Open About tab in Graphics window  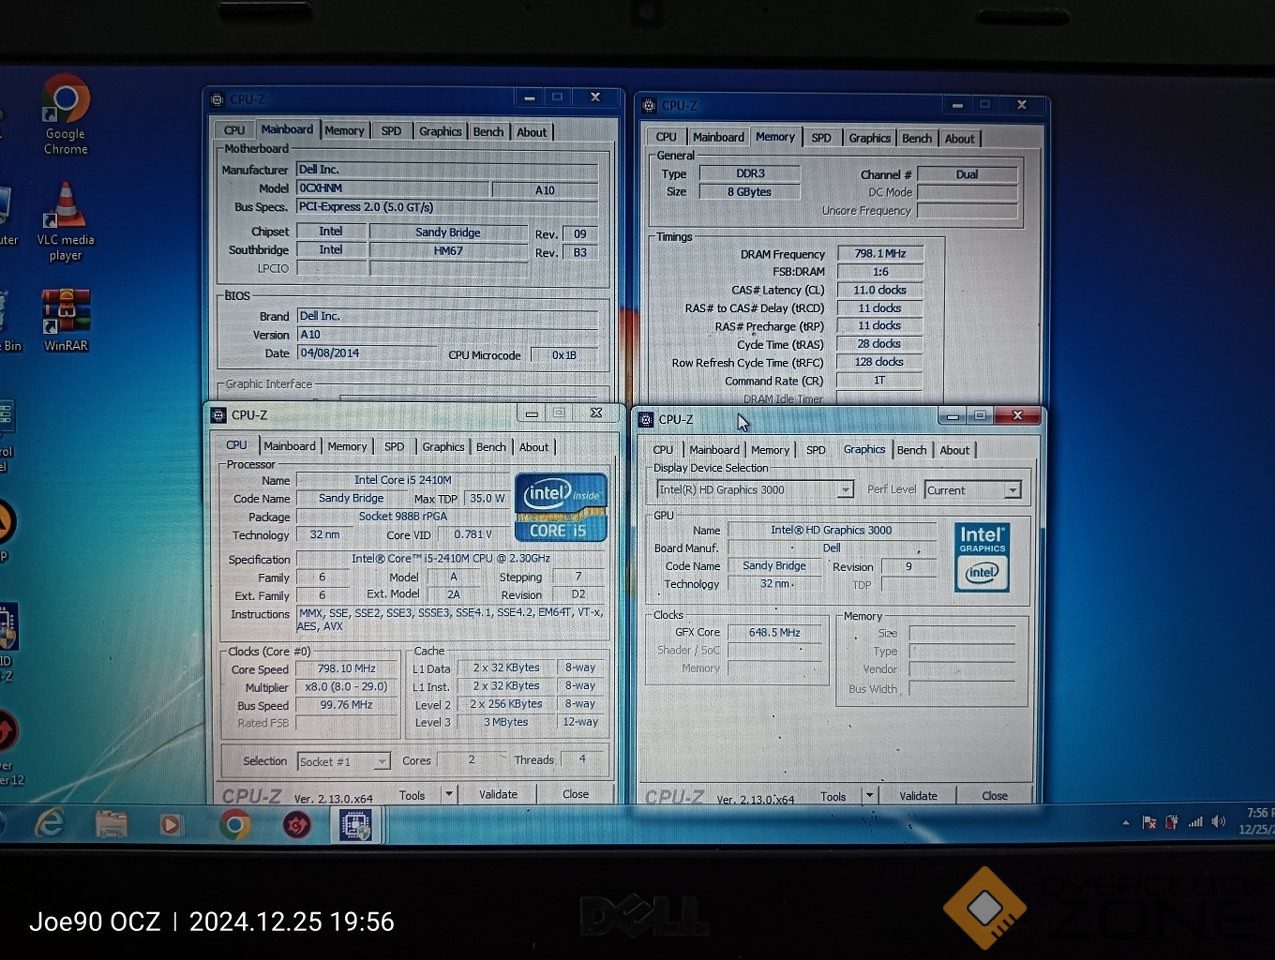click(955, 450)
